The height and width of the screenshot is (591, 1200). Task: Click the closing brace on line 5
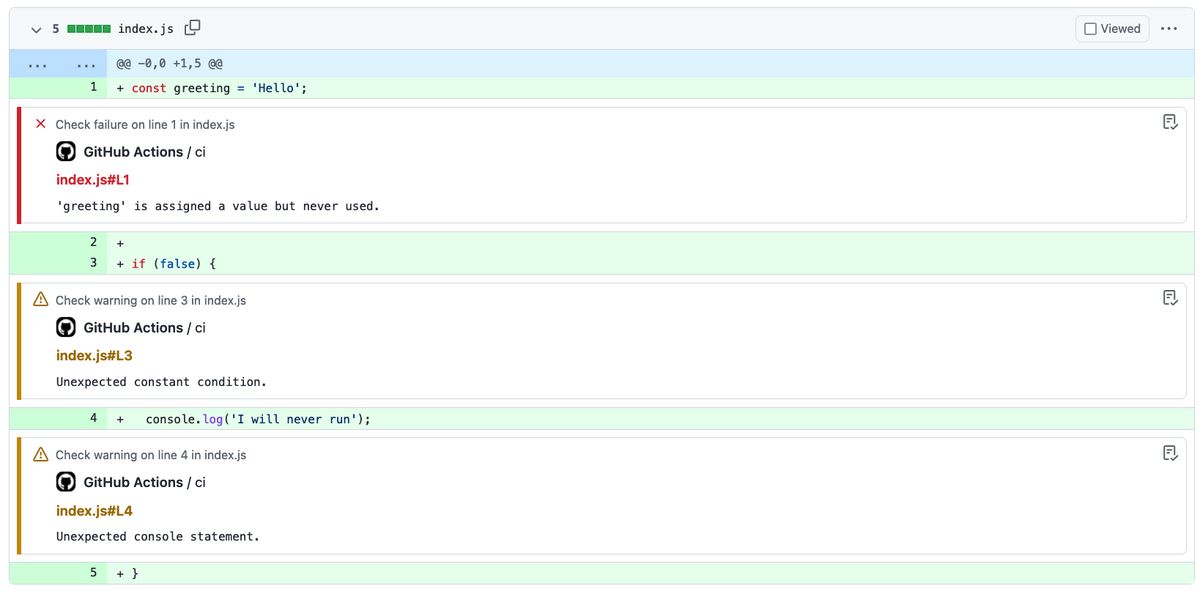pyautogui.click(x=135, y=574)
